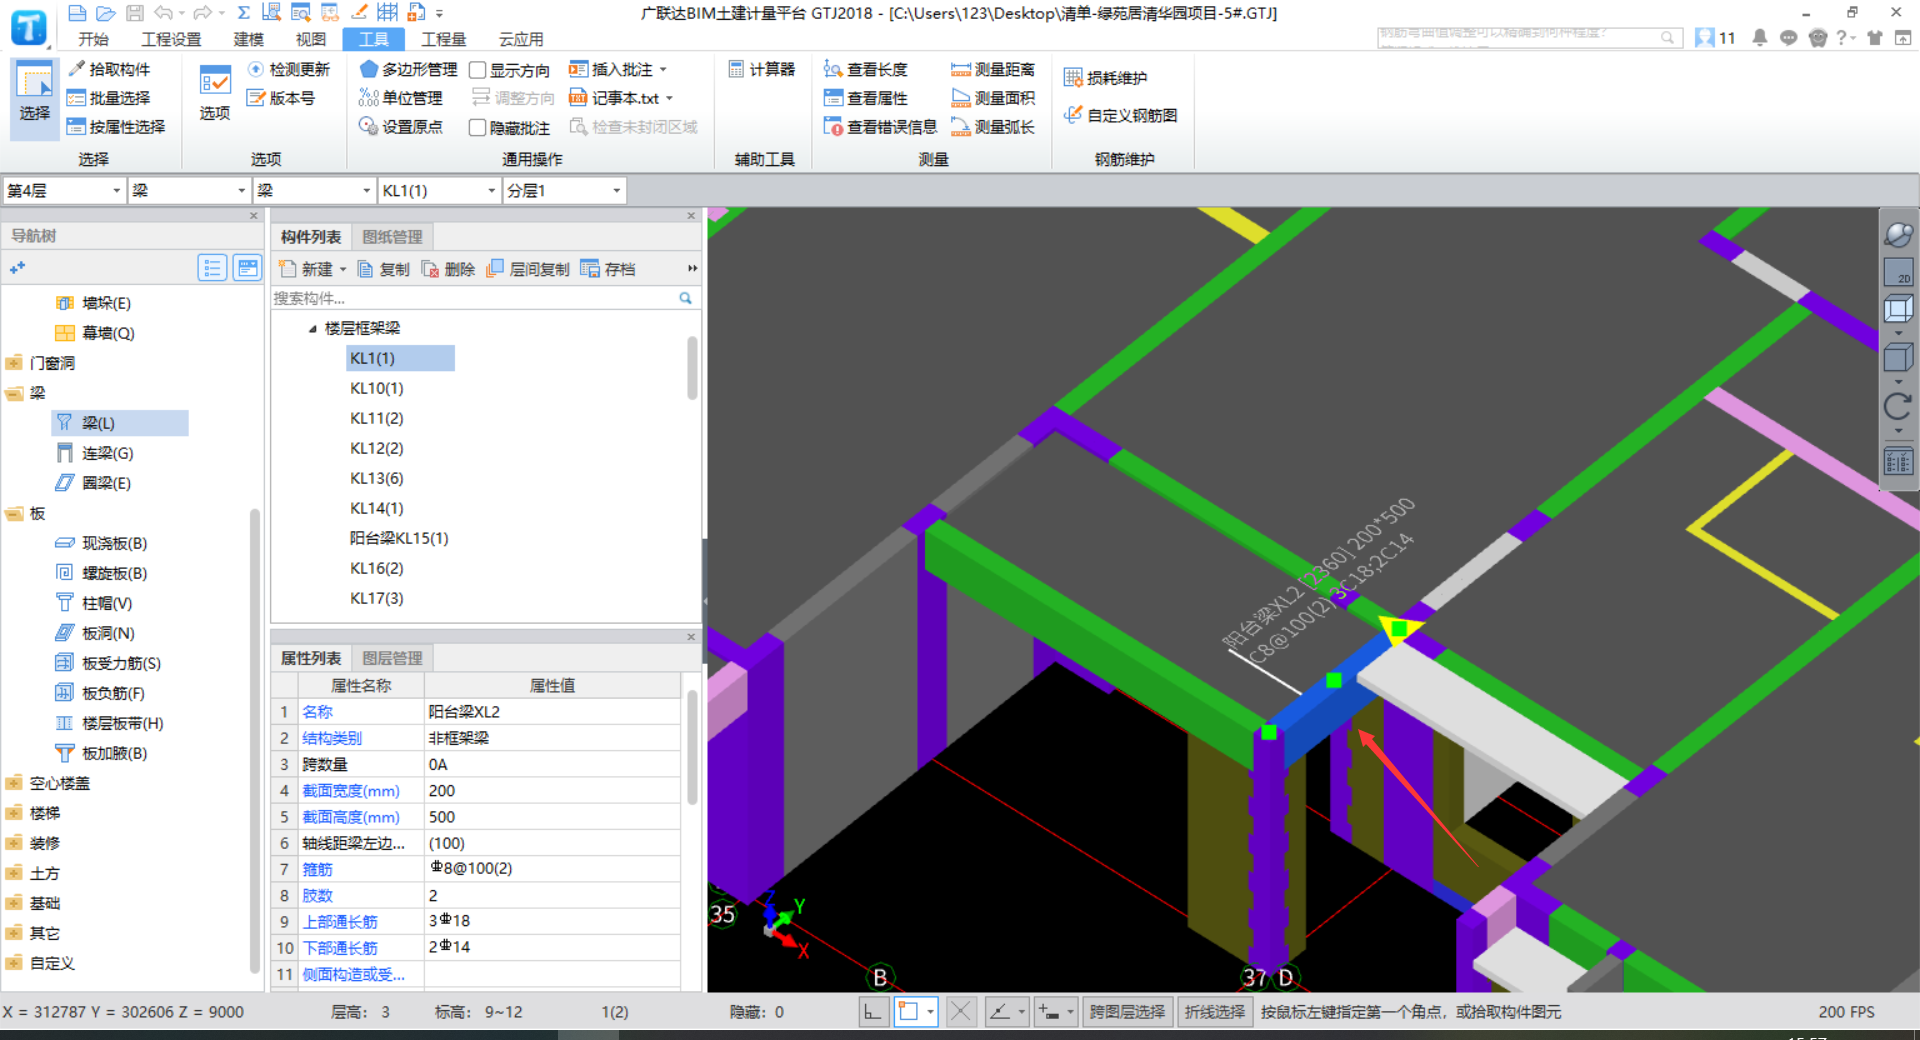
Task: Select 阳台梁KL15(1) in component list
Action: [x=399, y=538]
